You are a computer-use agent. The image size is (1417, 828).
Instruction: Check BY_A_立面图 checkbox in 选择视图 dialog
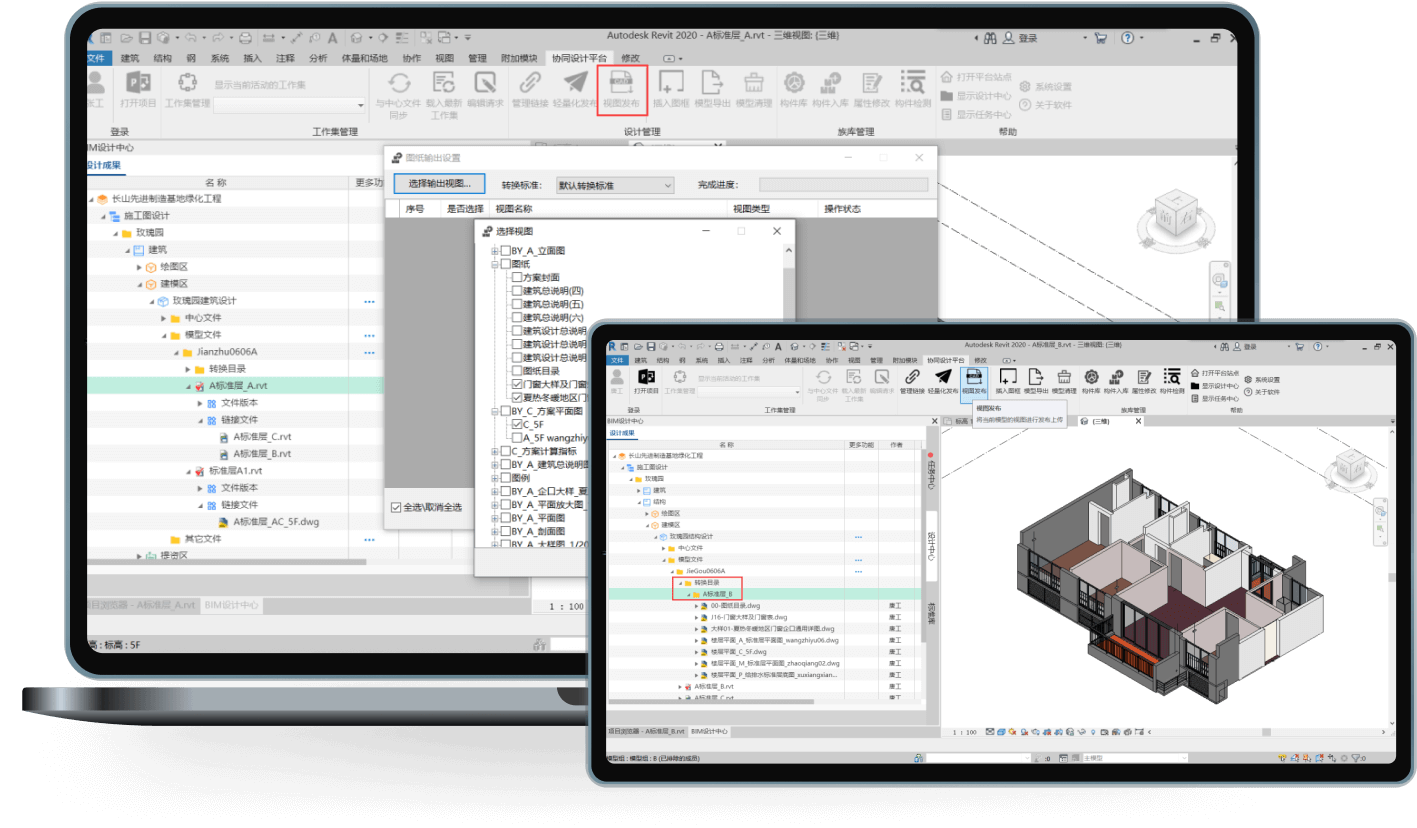(506, 251)
